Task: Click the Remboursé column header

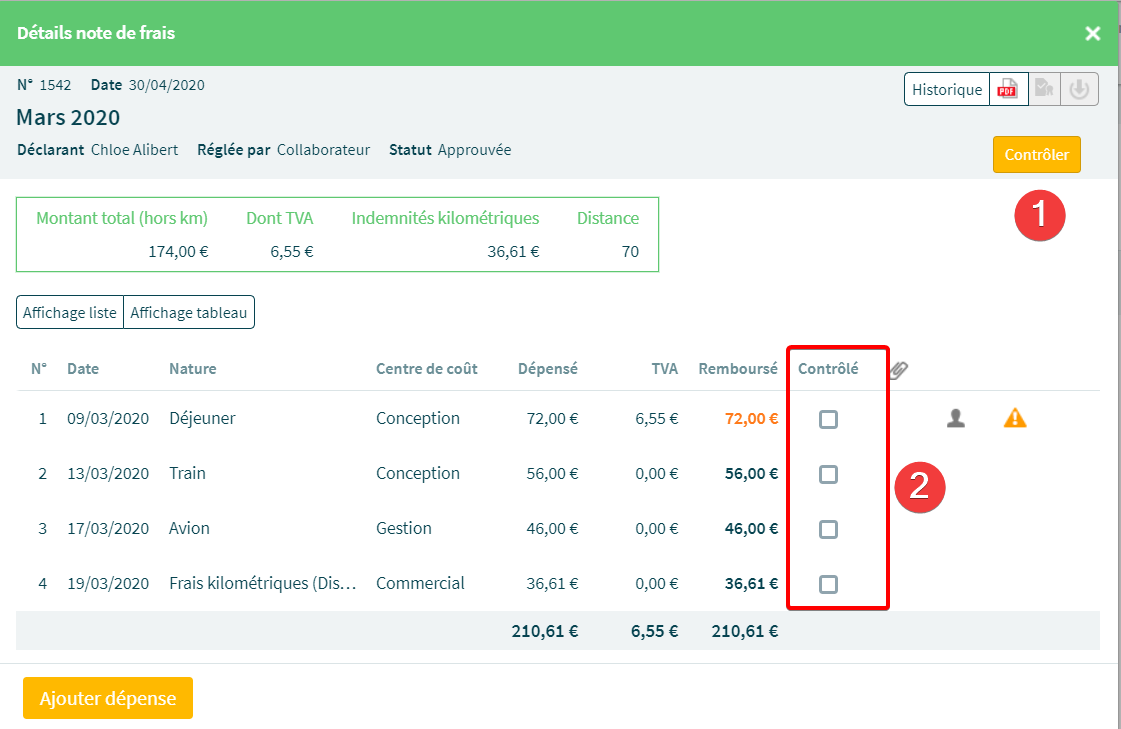Action: (737, 369)
